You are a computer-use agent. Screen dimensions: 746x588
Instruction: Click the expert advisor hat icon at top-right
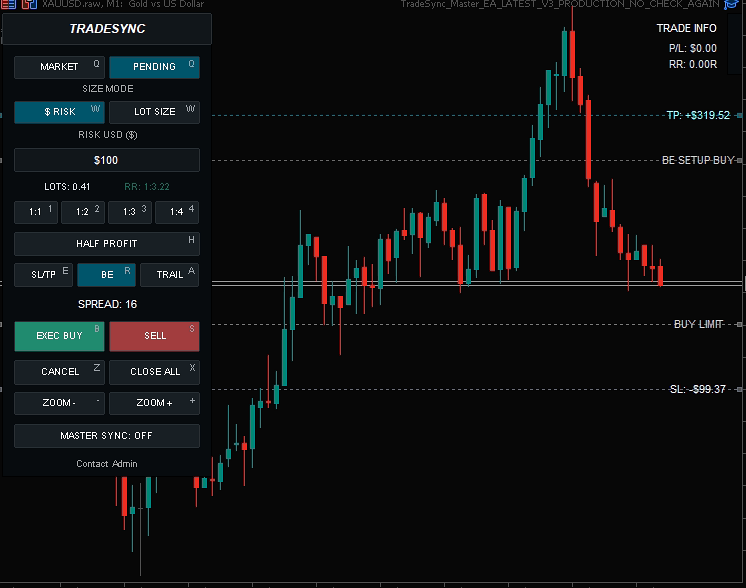coord(731,4)
